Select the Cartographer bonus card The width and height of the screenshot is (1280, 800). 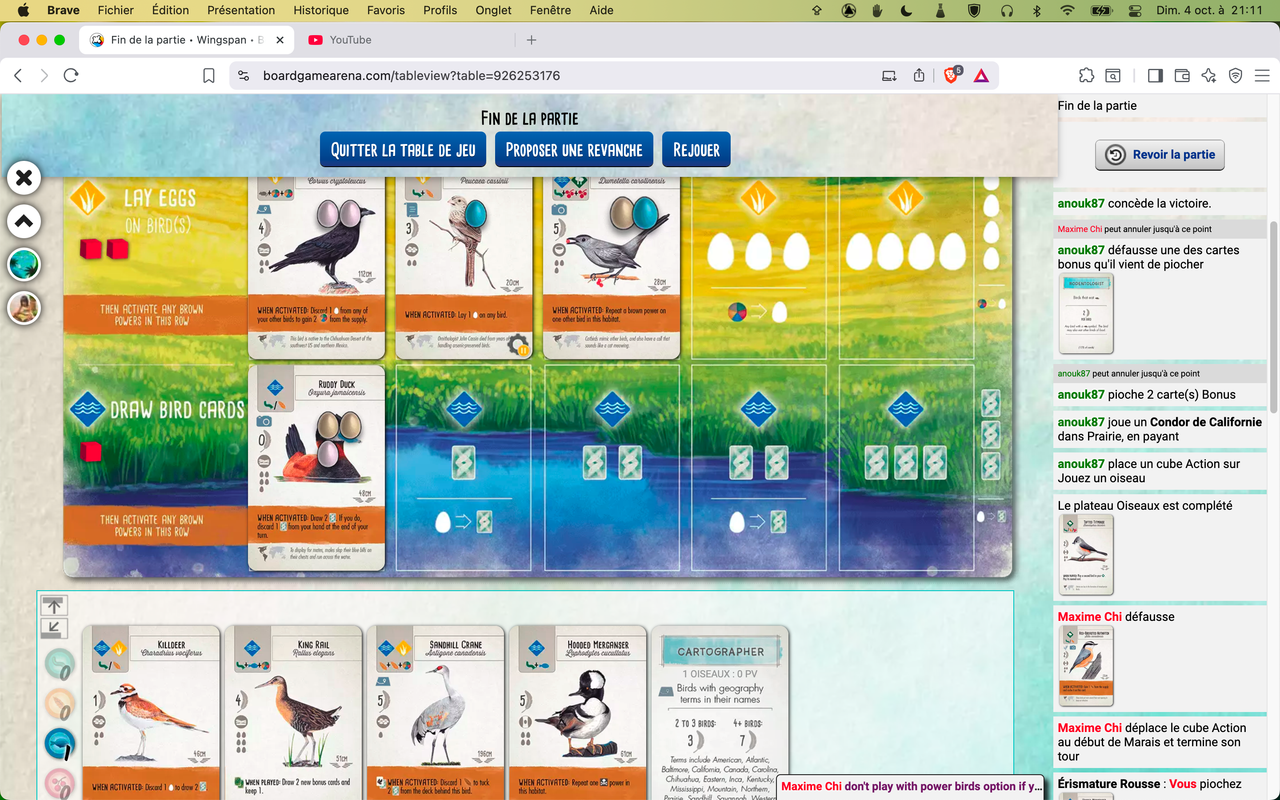click(x=720, y=712)
